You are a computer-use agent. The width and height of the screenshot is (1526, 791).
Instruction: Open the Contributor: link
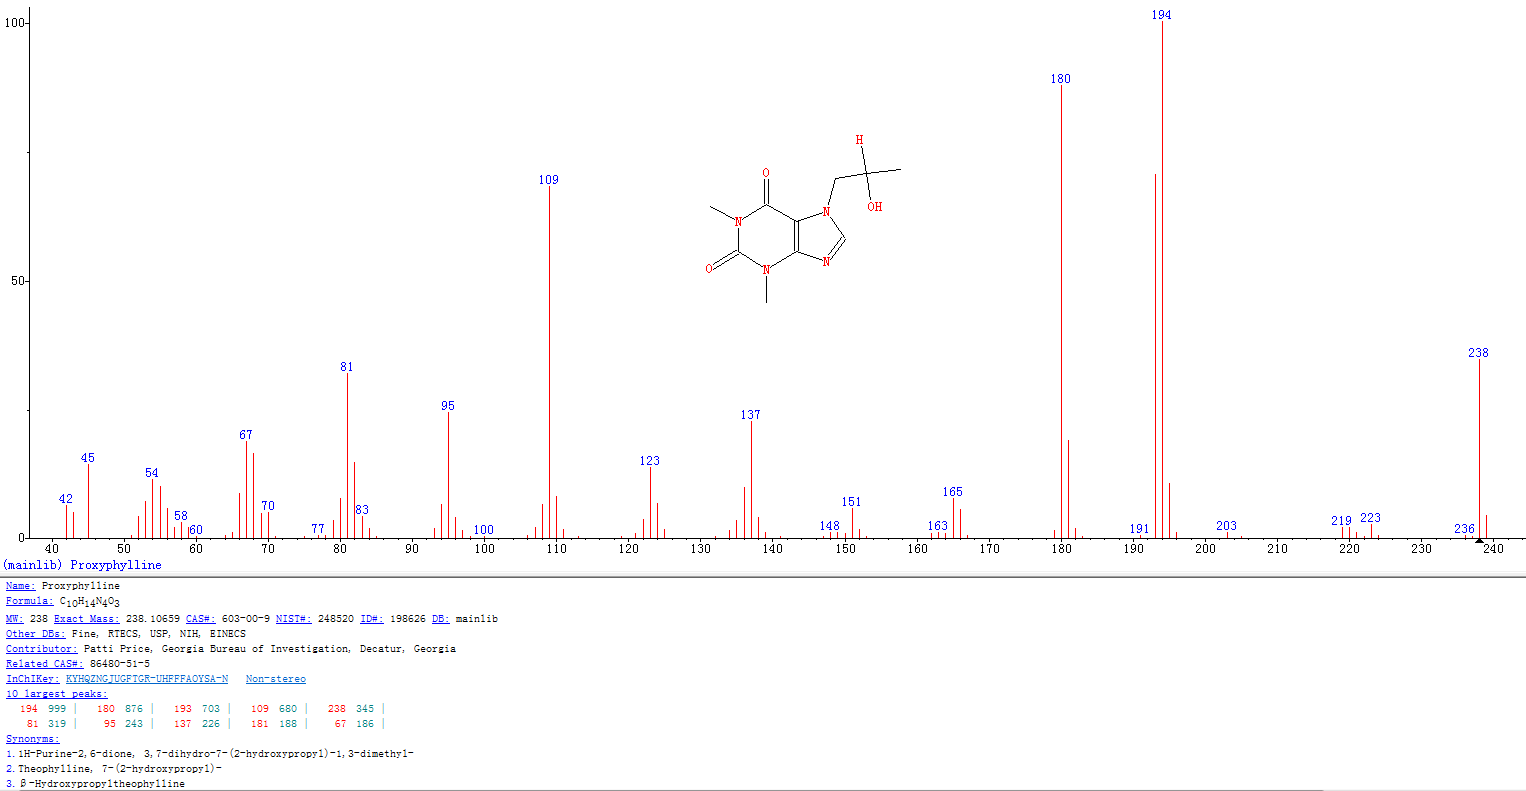pyautogui.click(x=41, y=649)
